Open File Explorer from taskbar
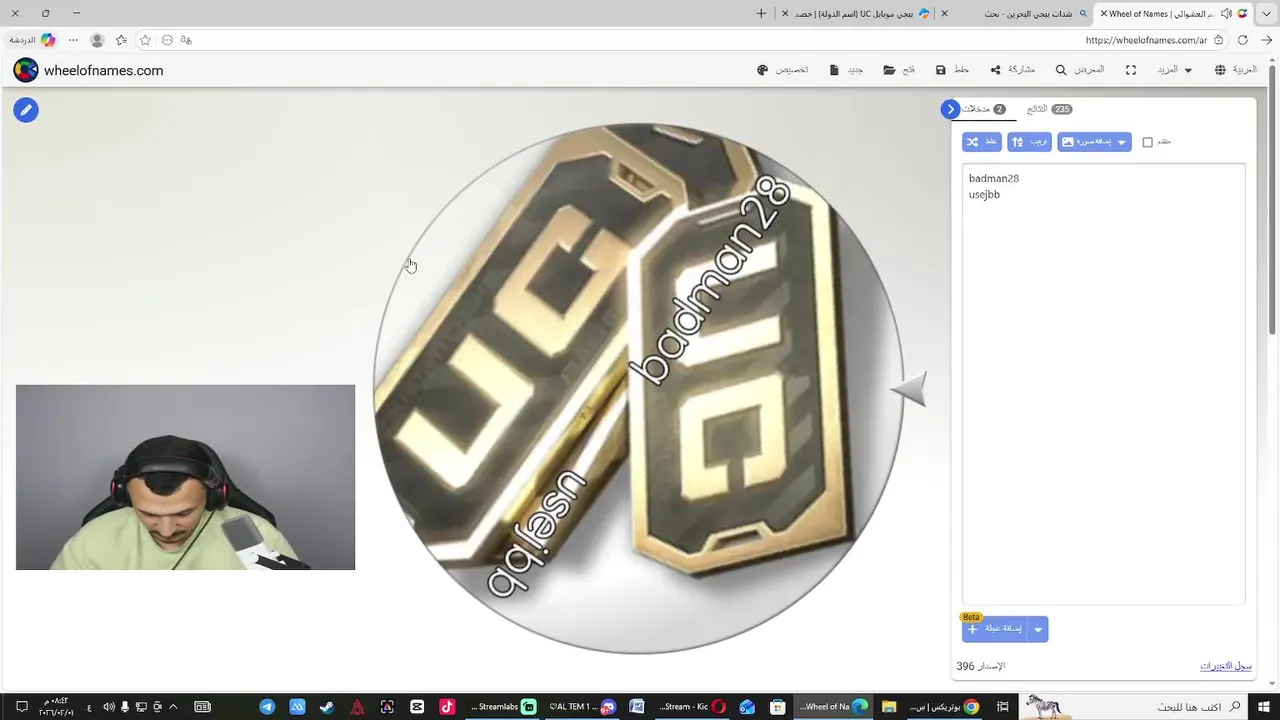Screen dimensions: 1280x720 coord(888,707)
